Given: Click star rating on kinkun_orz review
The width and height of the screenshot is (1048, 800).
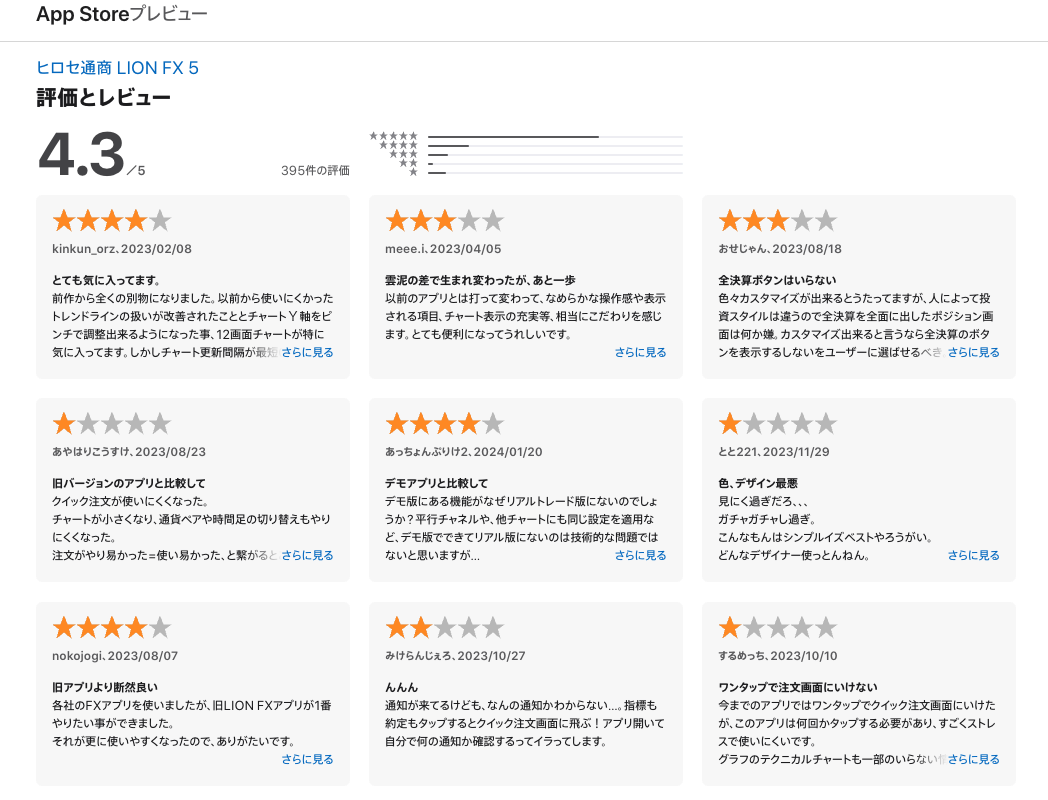Looking at the screenshot, I should click(111, 221).
